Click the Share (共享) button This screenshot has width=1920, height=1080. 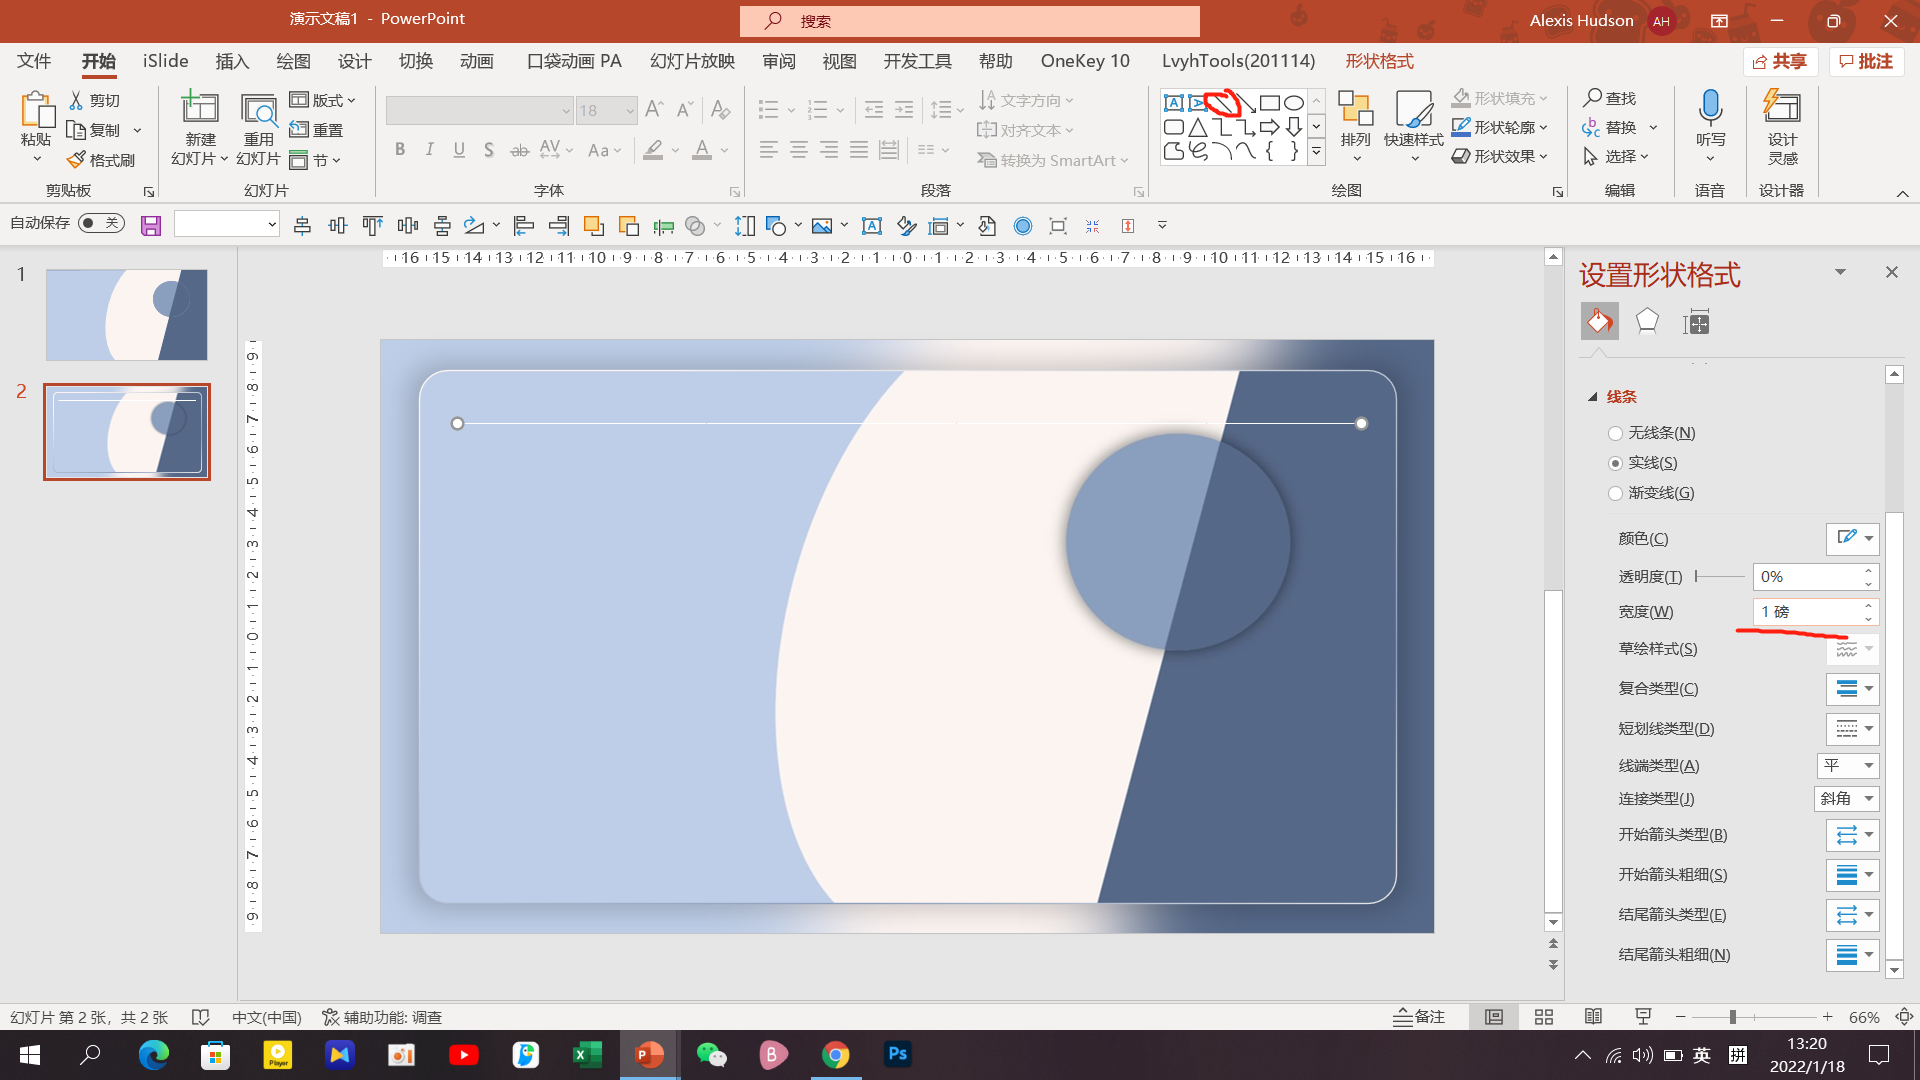tap(1780, 62)
